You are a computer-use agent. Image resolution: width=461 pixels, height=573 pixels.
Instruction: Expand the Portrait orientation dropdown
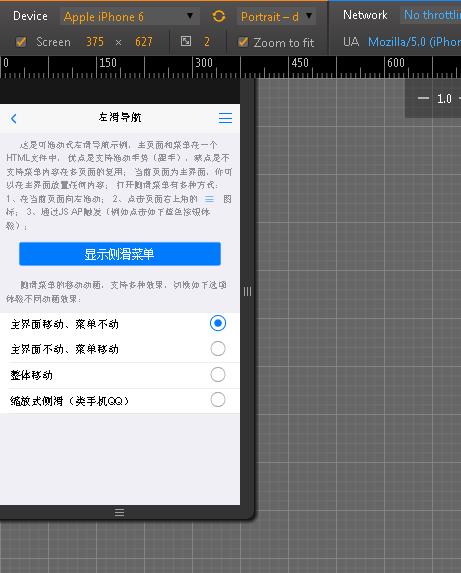tap(276, 16)
